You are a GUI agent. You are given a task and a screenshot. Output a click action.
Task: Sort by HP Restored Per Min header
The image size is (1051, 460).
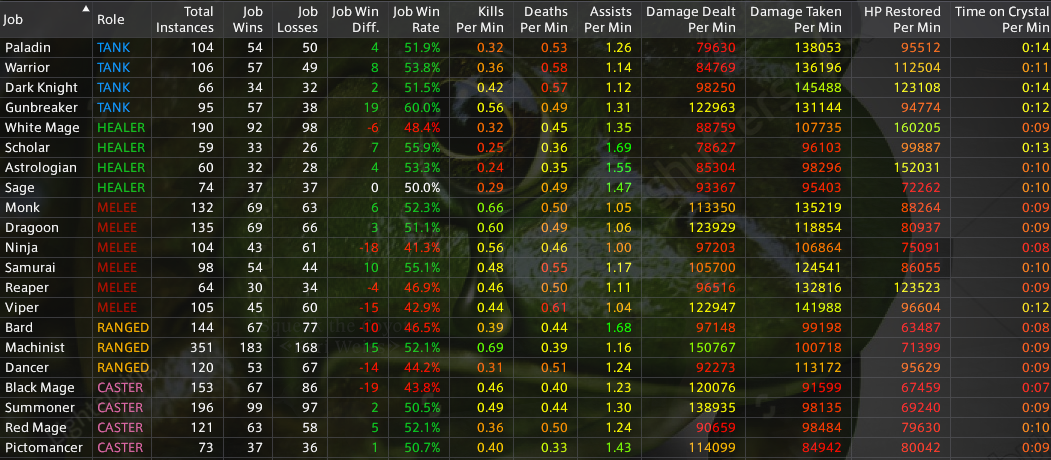(900, 19)
